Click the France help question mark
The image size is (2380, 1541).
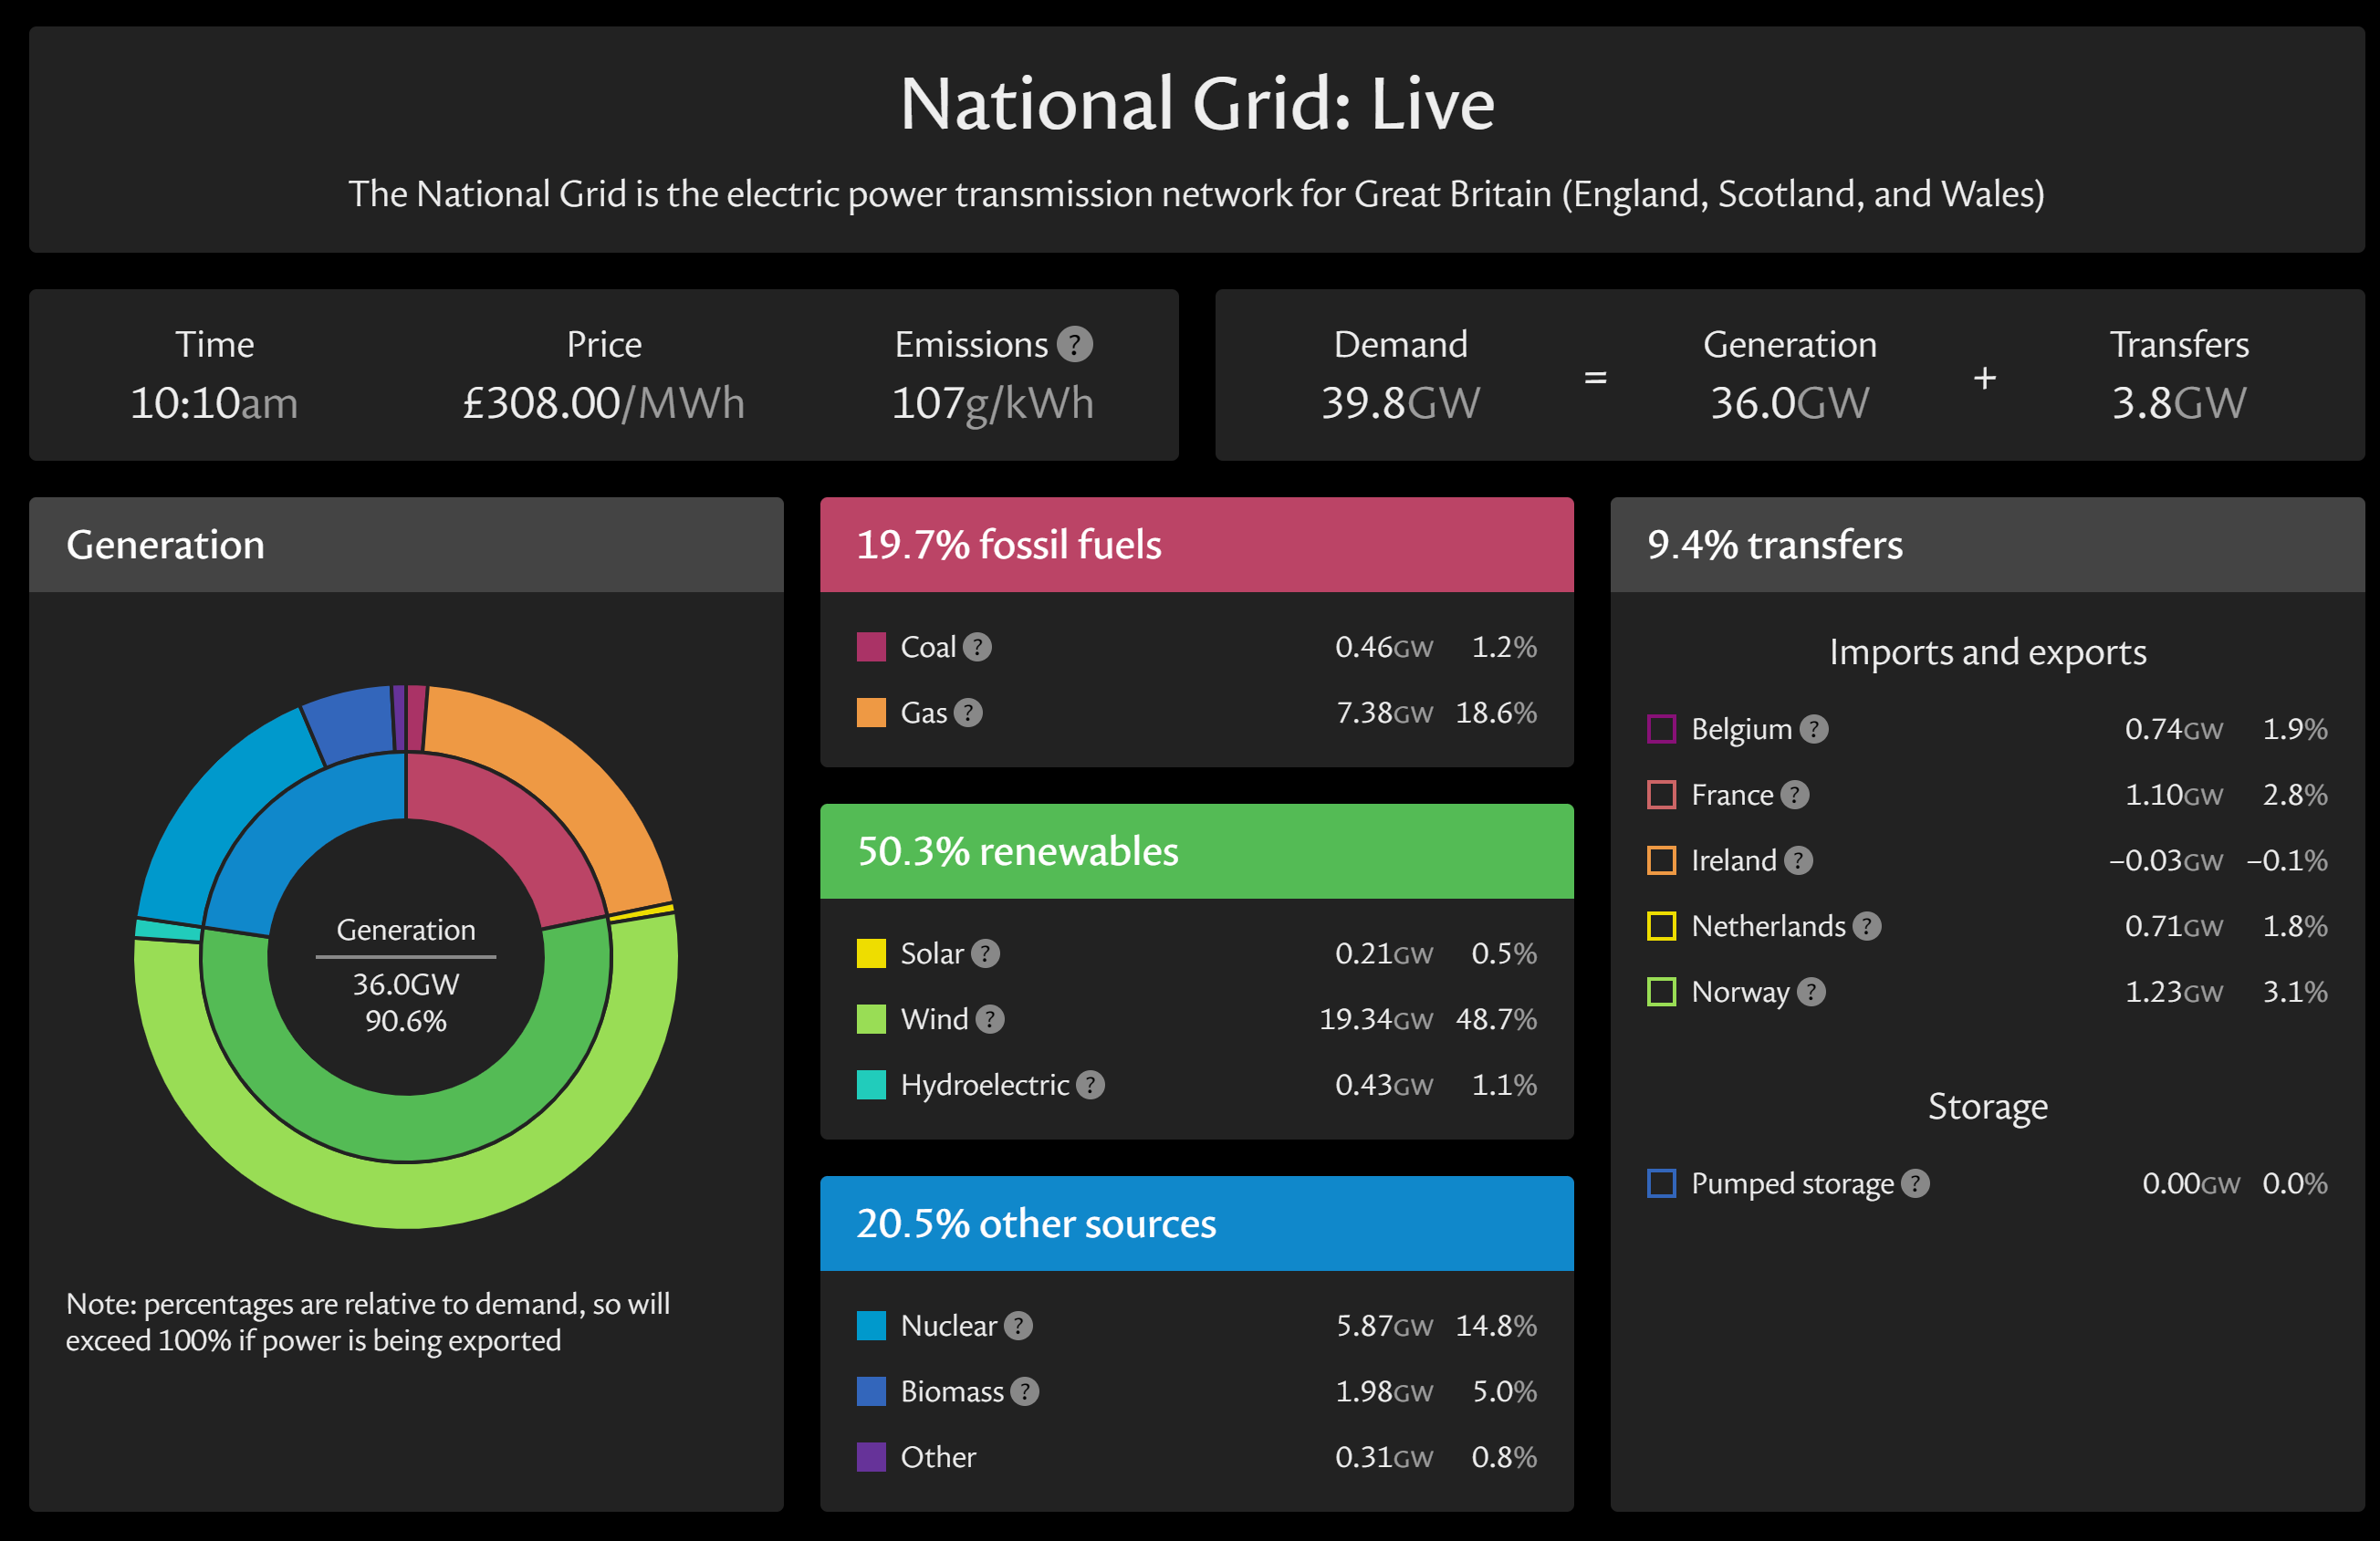tap(1797, 795)
